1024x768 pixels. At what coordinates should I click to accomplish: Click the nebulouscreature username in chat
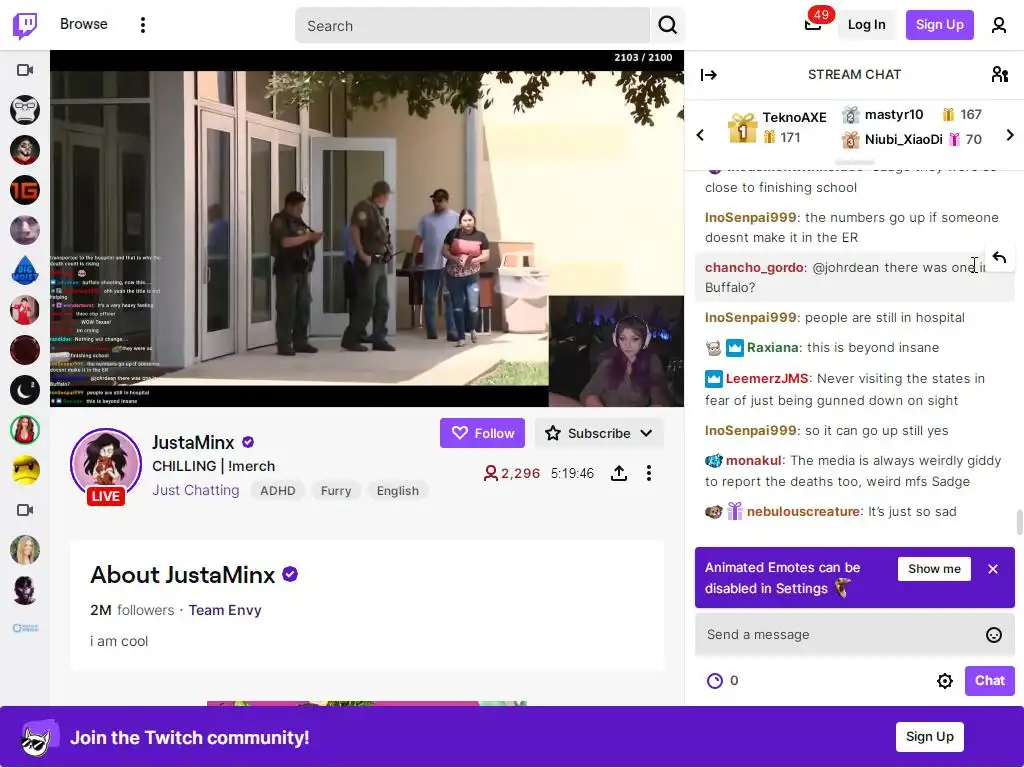[803, 511]
